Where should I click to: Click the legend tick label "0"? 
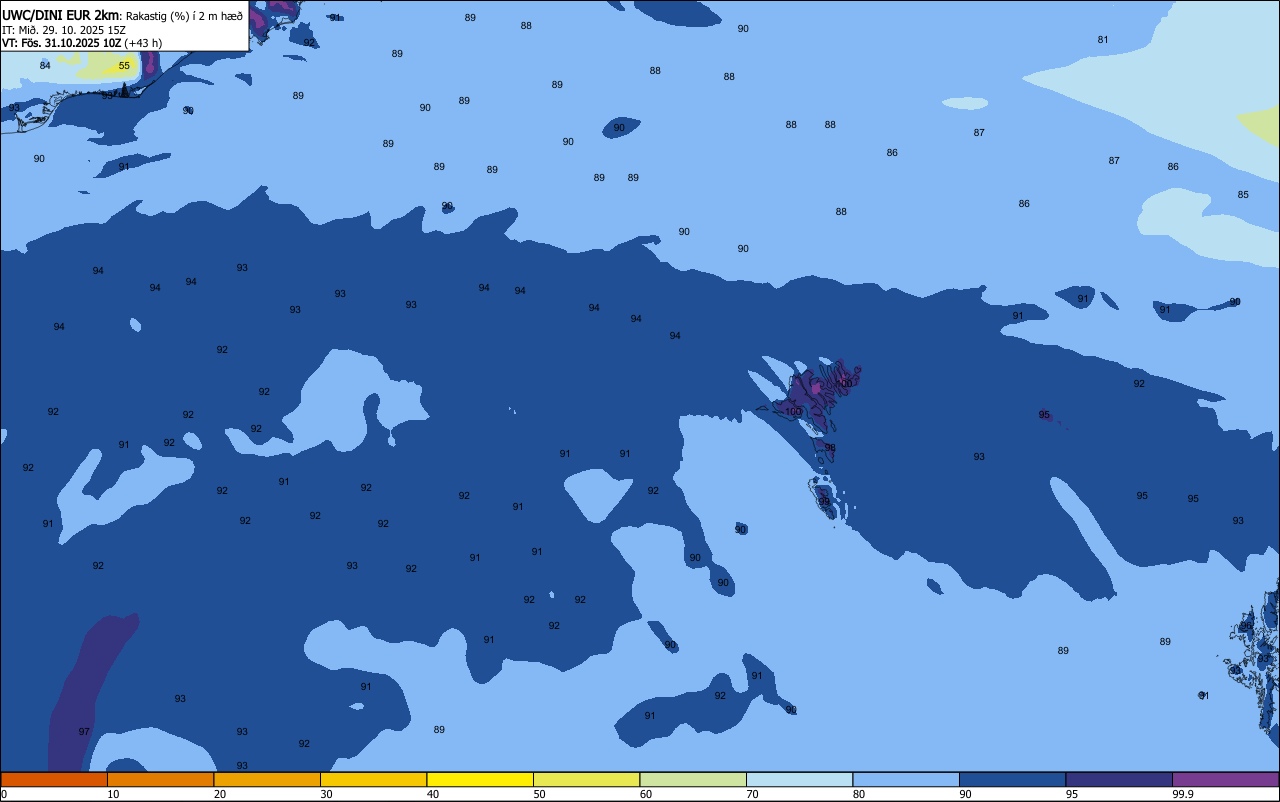[x=4, y=794]
